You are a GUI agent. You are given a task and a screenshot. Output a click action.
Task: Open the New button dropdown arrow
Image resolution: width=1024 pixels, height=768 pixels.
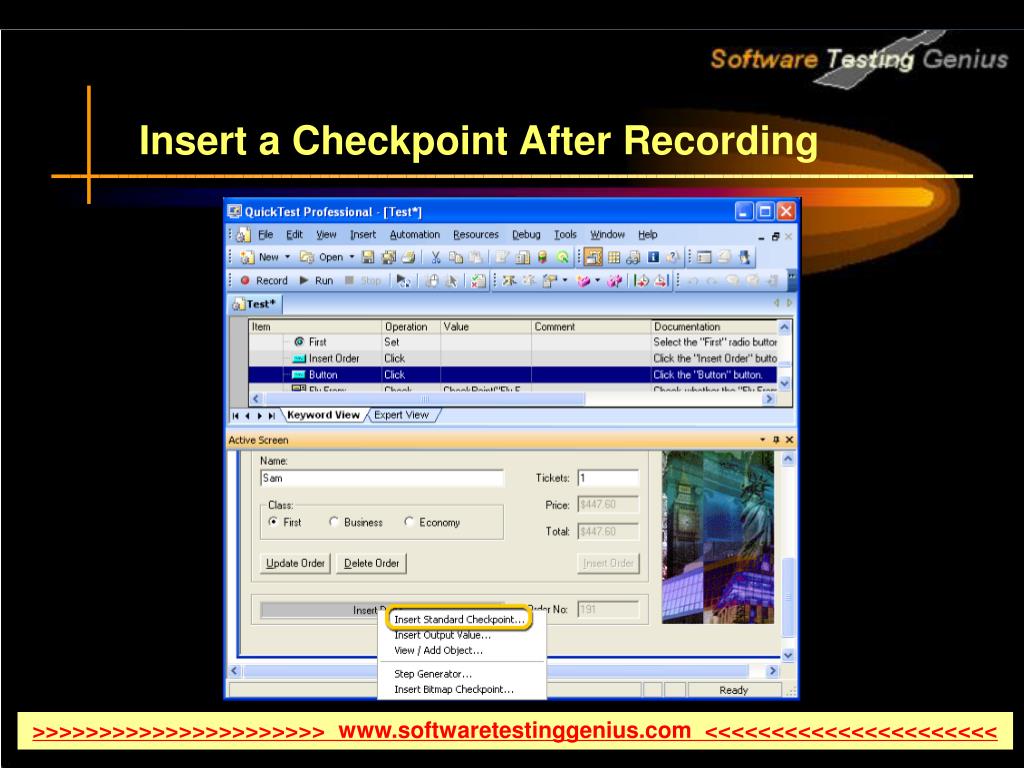287,257
